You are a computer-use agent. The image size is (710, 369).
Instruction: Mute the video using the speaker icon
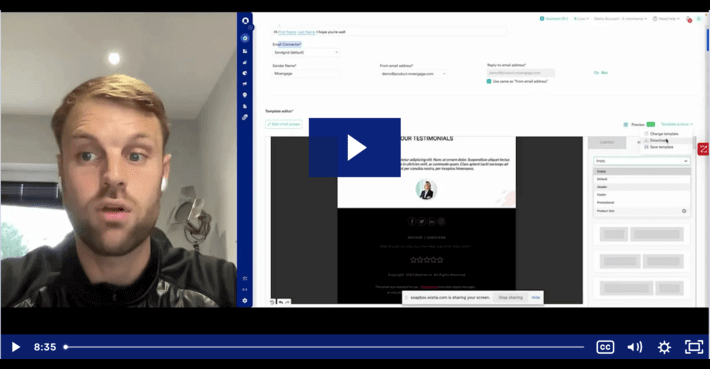pyautogui.click(x=634, y=347)
